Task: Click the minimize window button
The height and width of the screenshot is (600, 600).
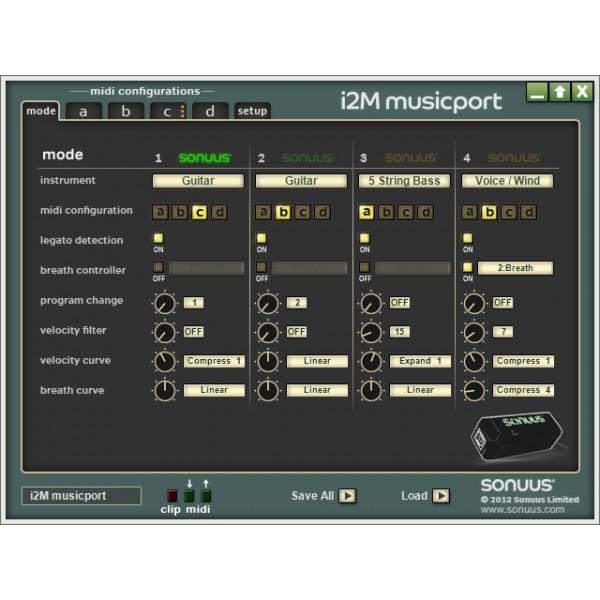Action: tap(537, 92)
